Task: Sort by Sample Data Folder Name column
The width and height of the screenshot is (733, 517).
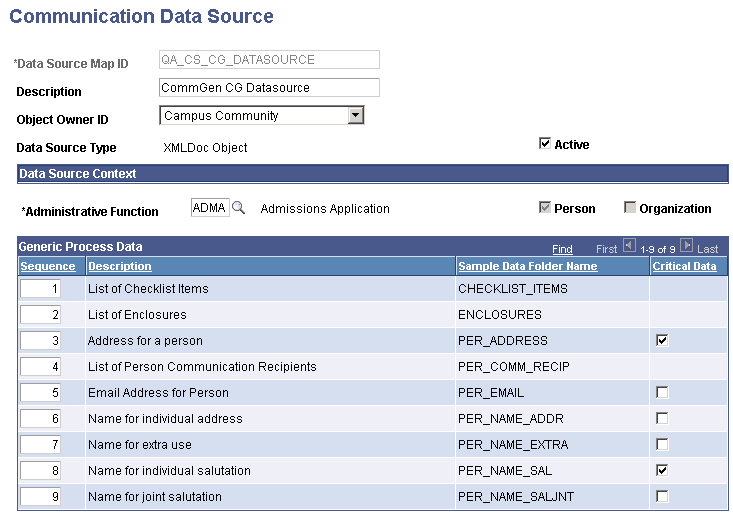Action: [x=527, y=266]
